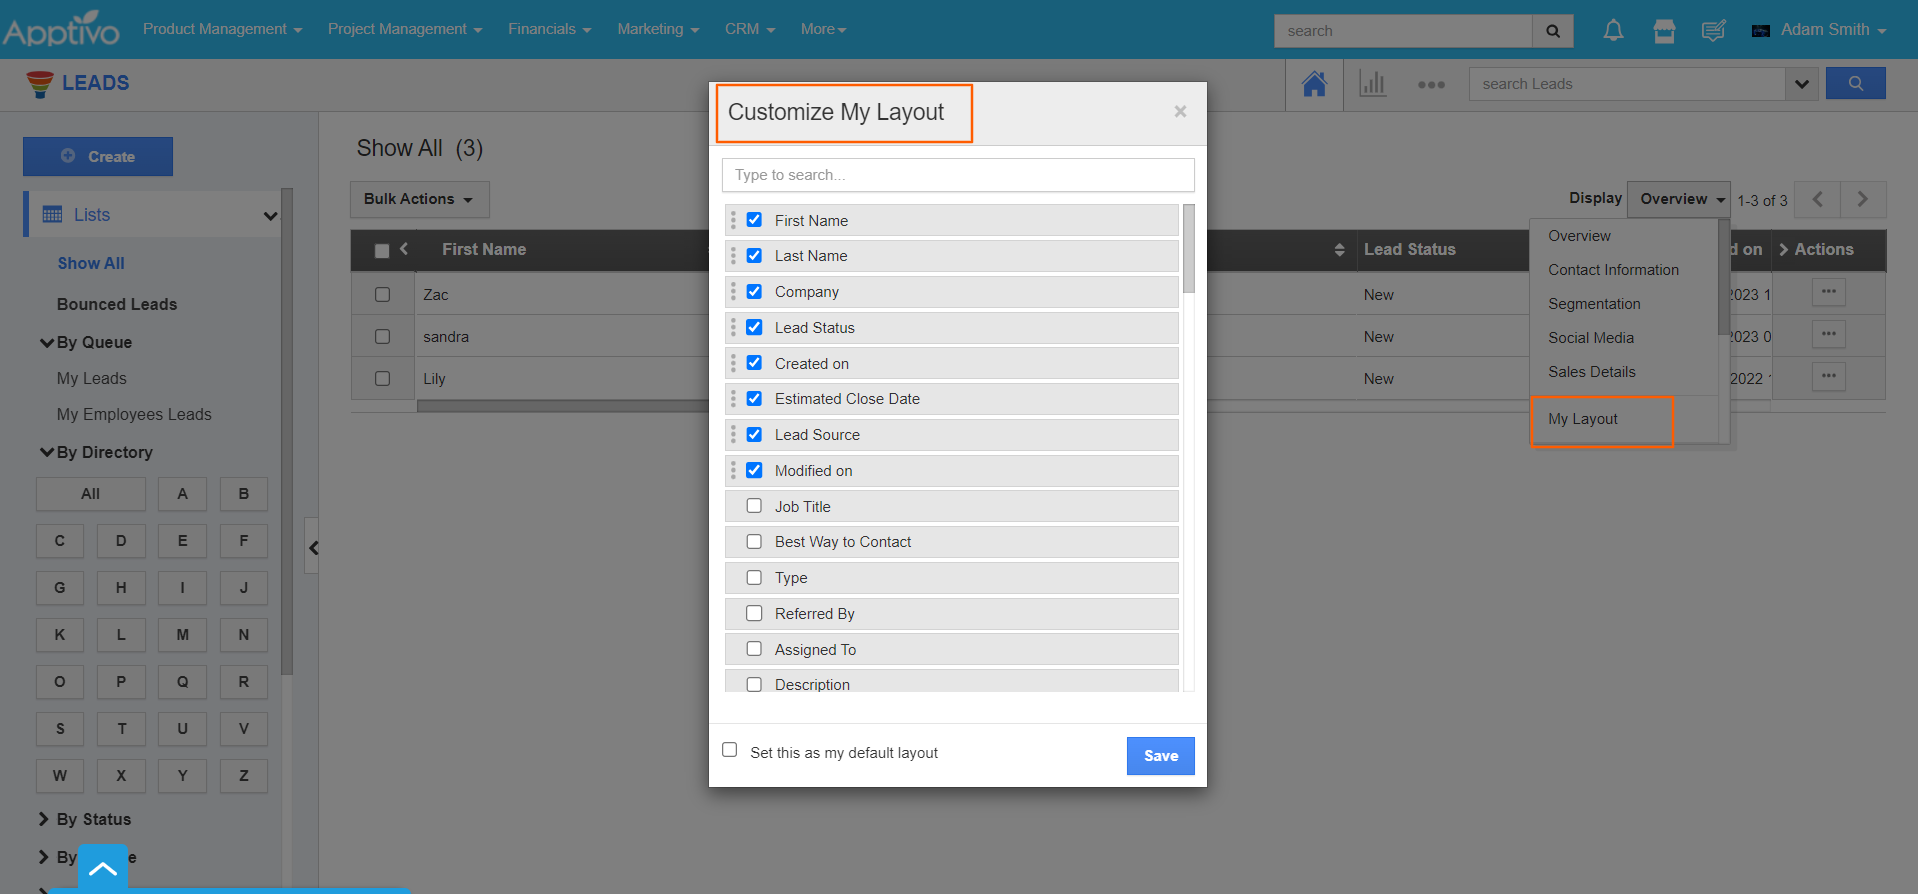
Task: Open the Bulk Actions dropdown
Action: tap(419, 199)
